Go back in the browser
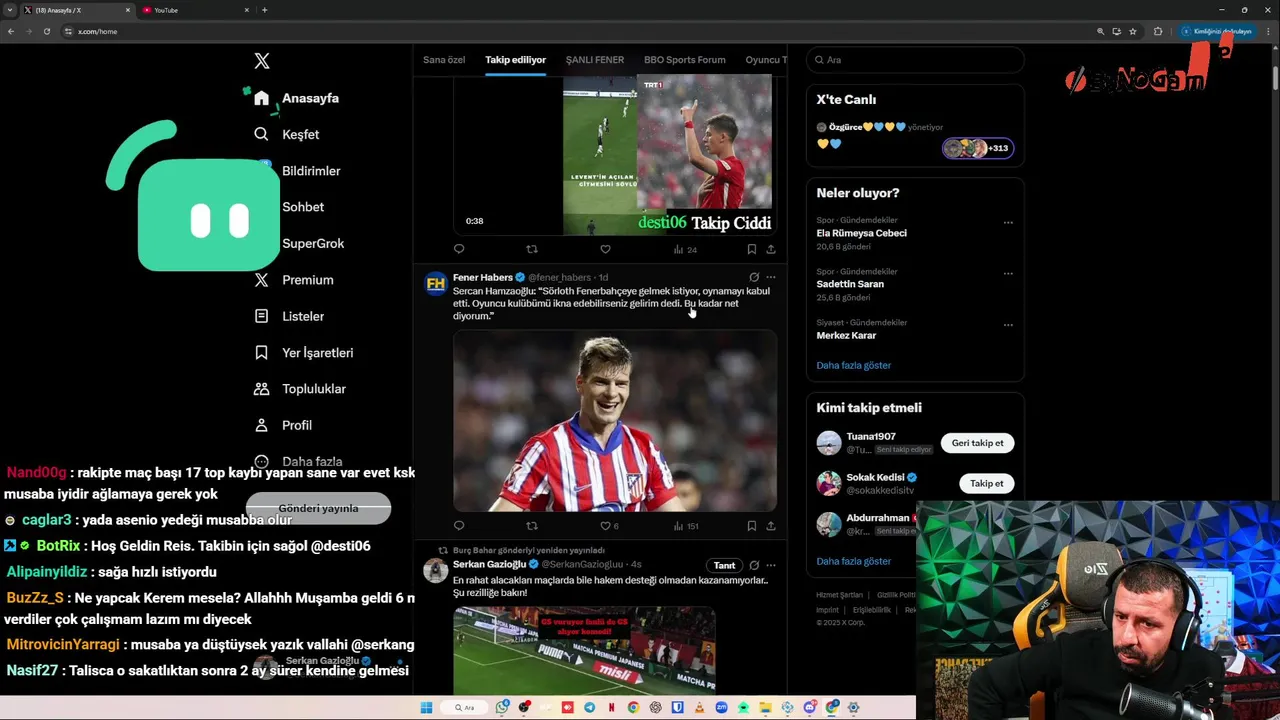Viewport: 1280px width, 720px height. coord(11,31)
